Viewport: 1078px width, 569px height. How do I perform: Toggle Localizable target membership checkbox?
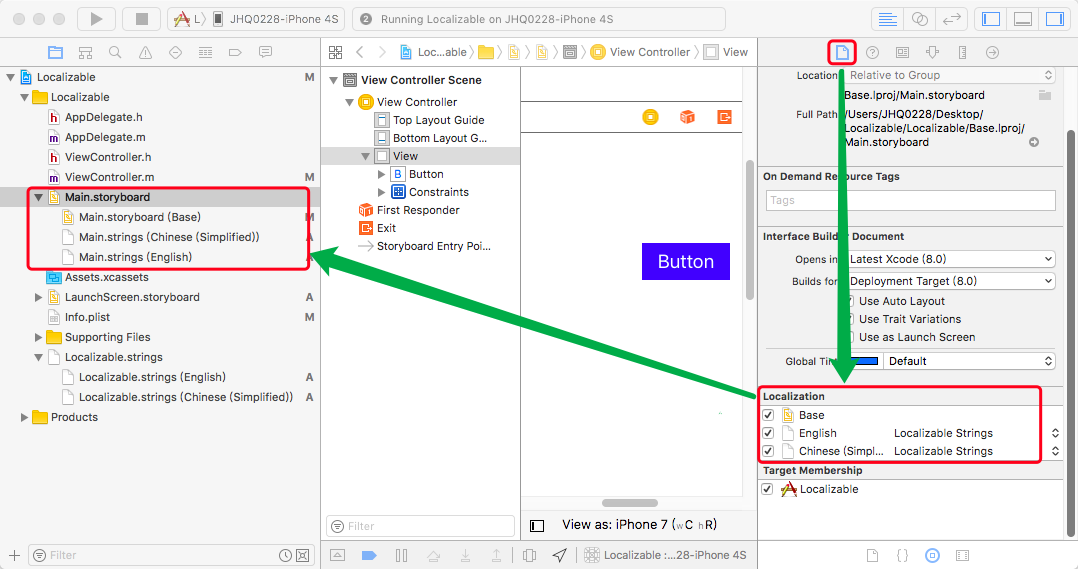(768, 489)
